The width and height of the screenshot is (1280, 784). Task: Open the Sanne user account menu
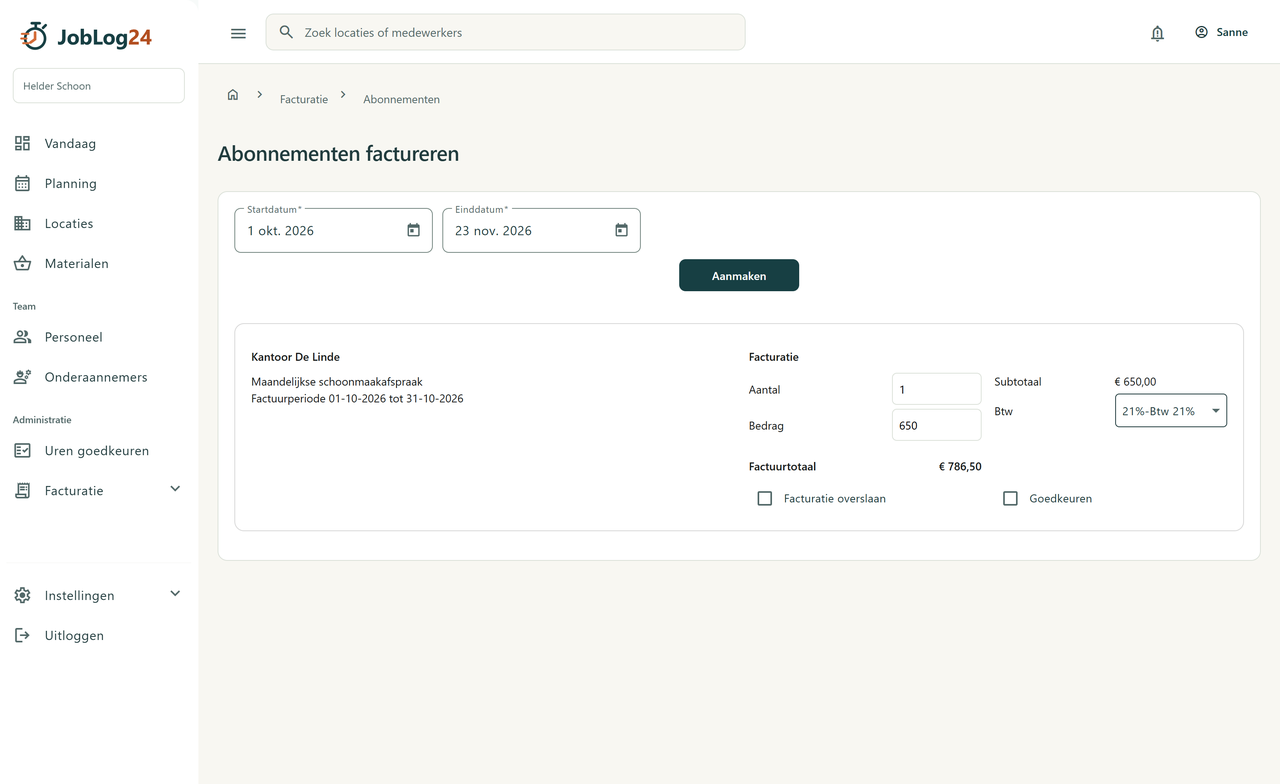click(1221, 32)
